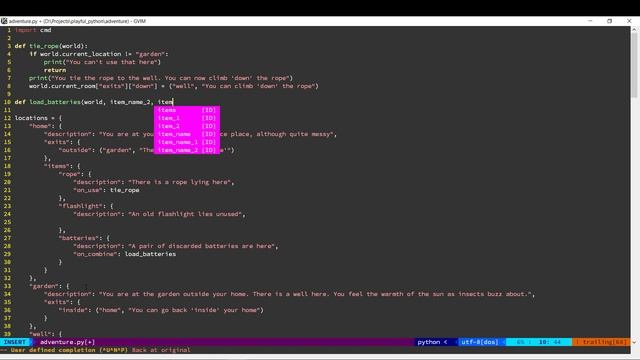The width and height of the screenshot is (640, 360).
Task: Click the 'trailing[68]' warning in status line
Action: [x=604, y=342]
